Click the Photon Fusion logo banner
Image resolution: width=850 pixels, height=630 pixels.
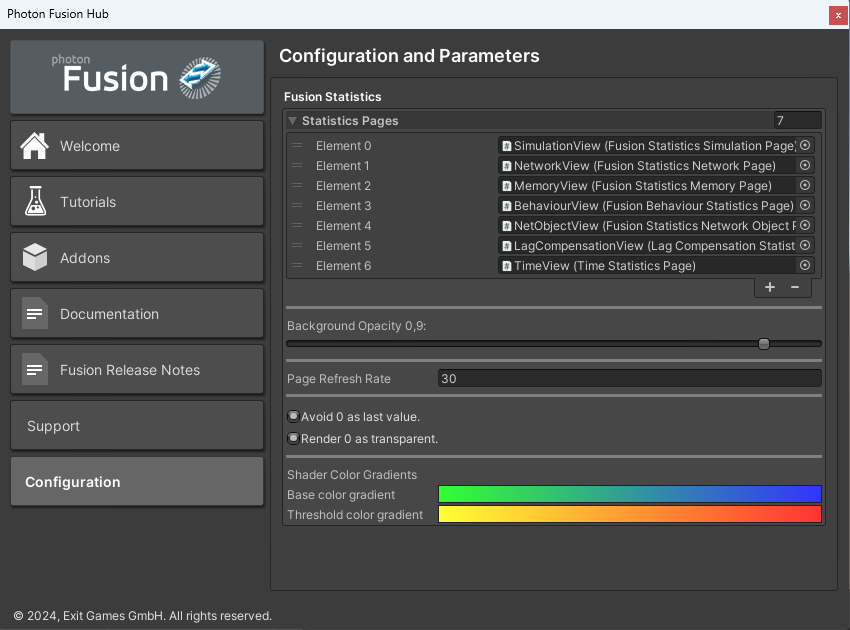click(137, 77)
